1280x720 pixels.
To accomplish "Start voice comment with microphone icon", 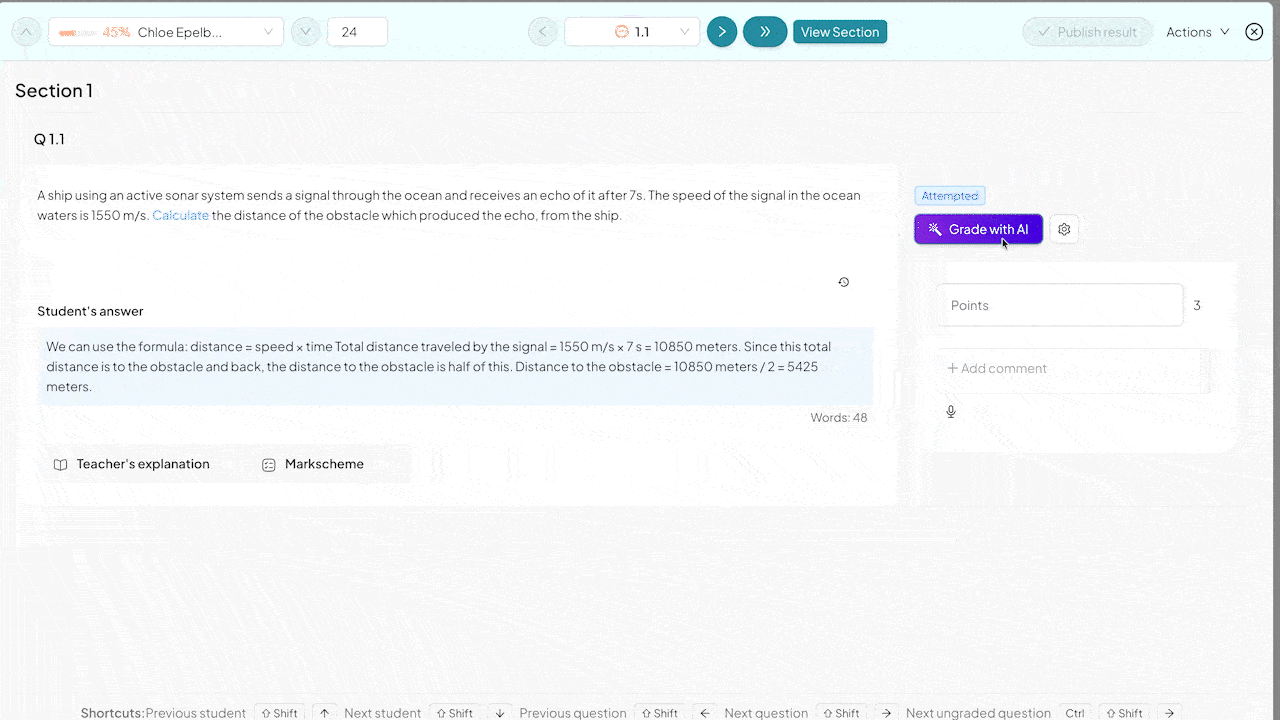I will (x=951, y=411).
